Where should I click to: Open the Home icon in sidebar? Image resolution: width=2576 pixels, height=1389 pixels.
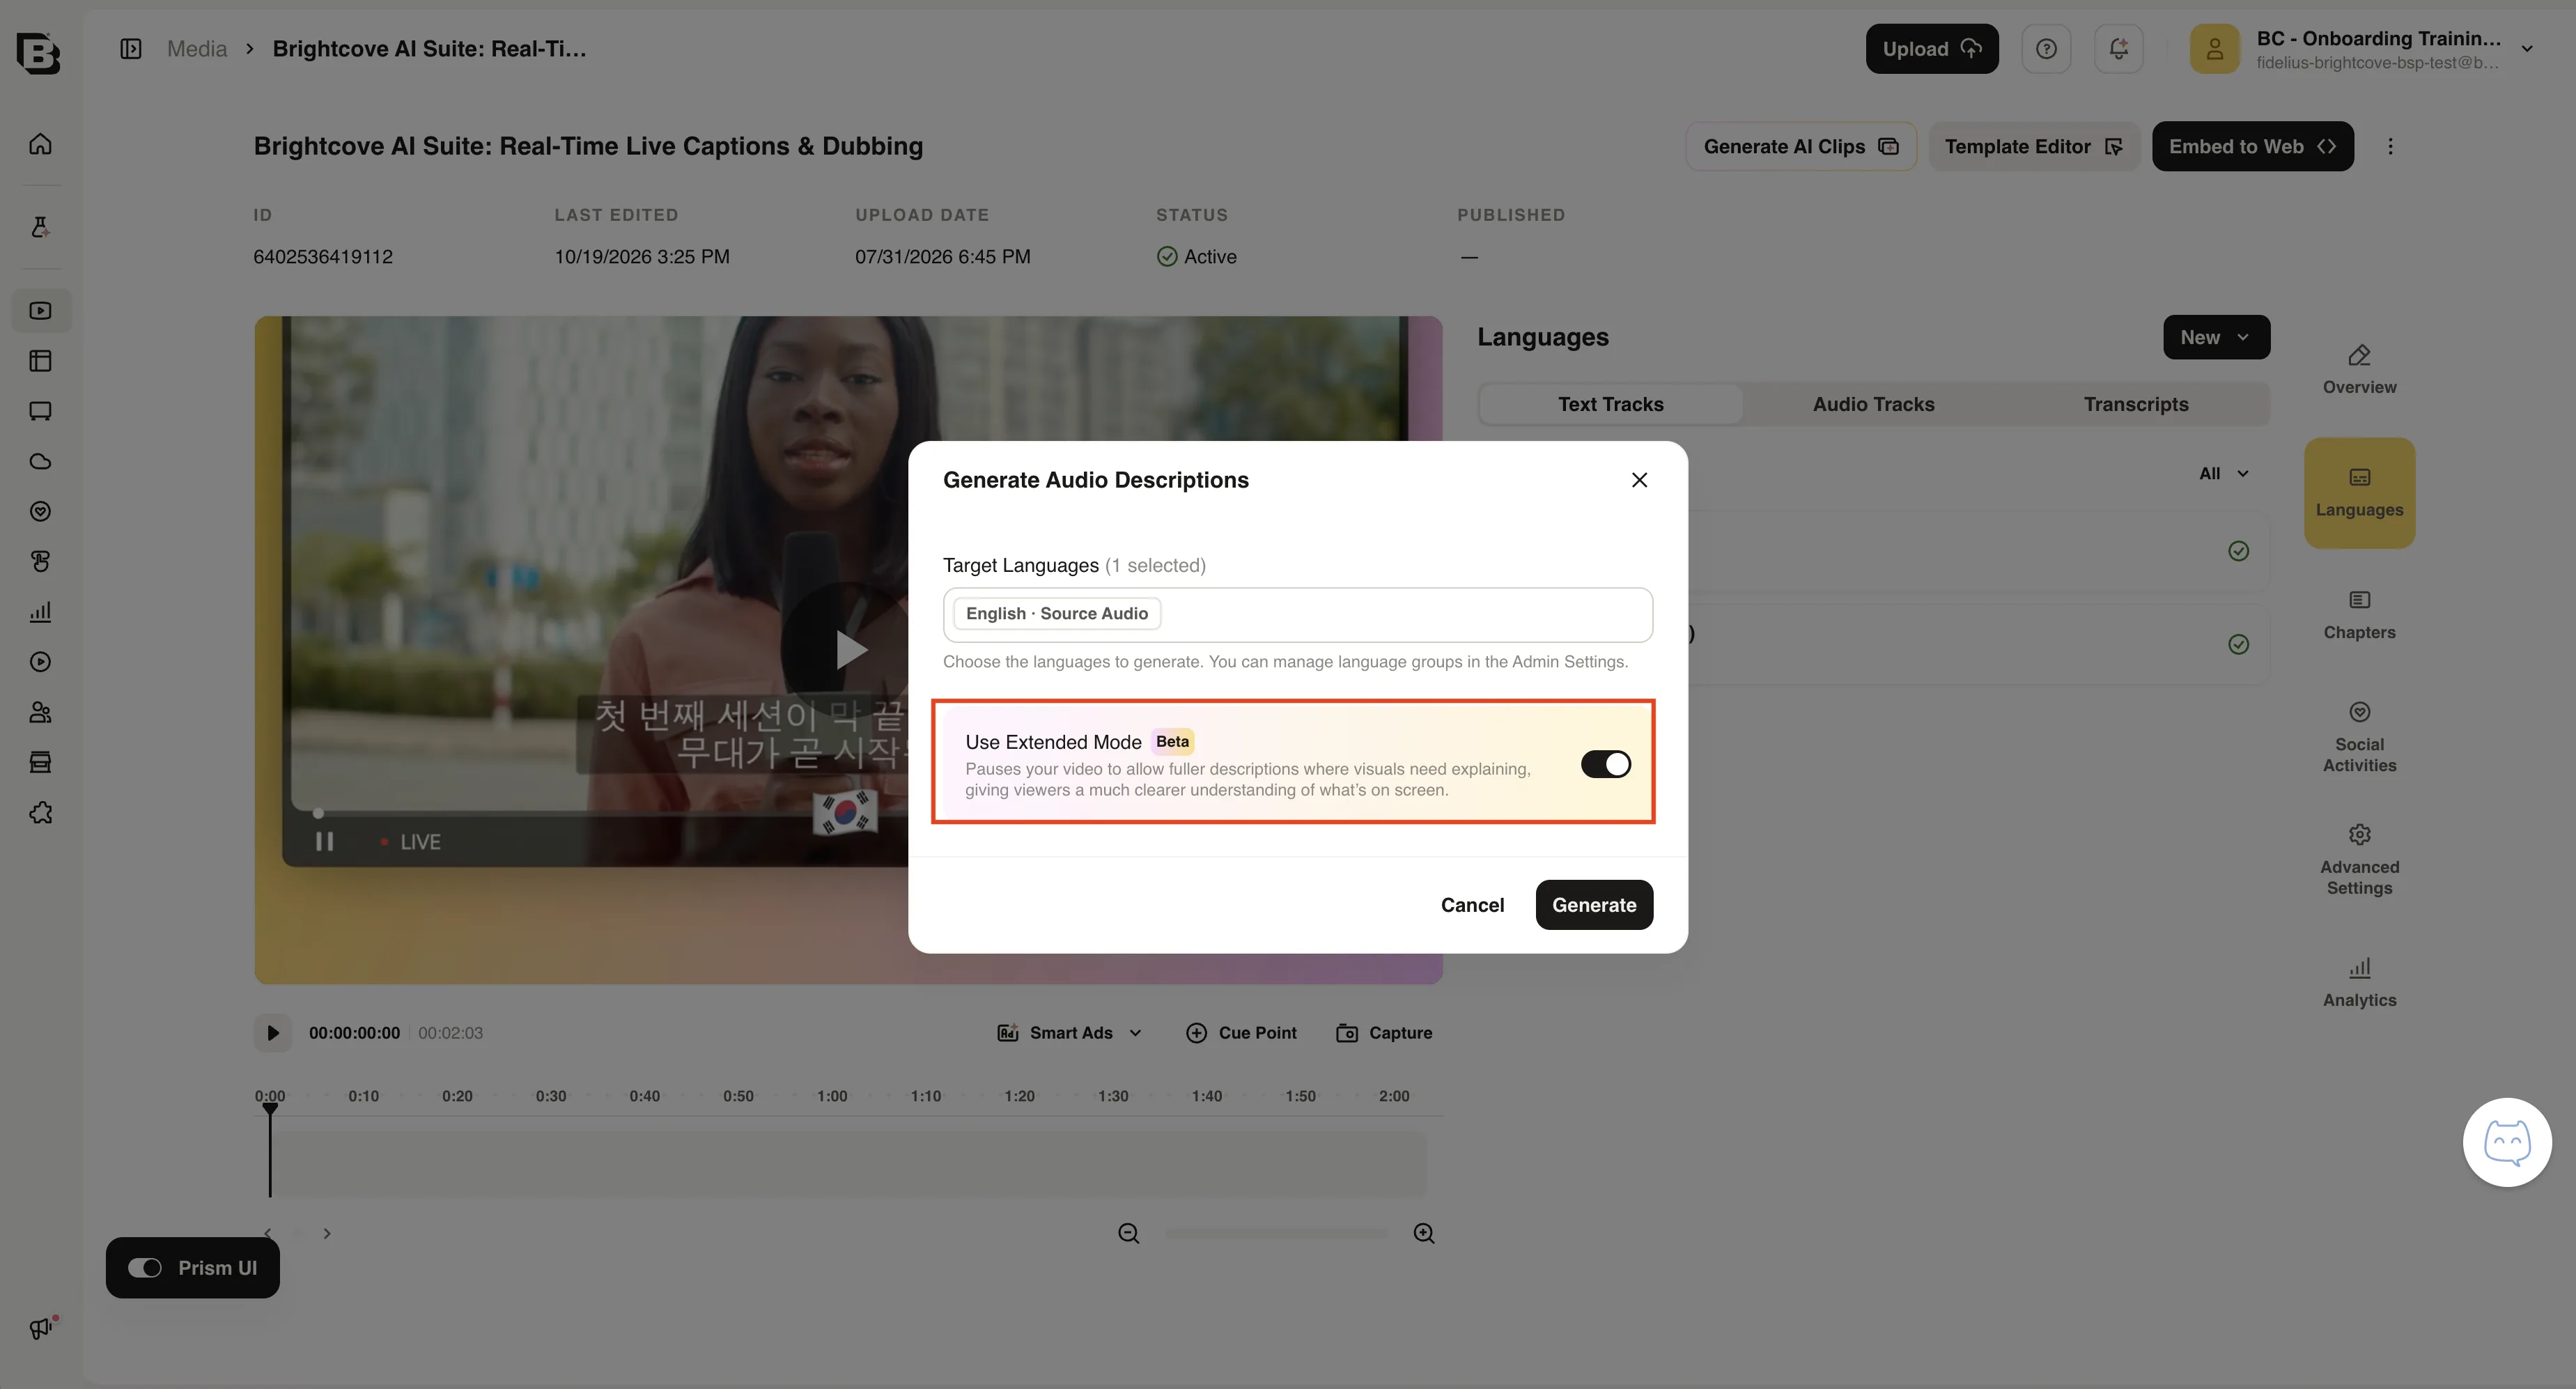(x=40, y=144)
